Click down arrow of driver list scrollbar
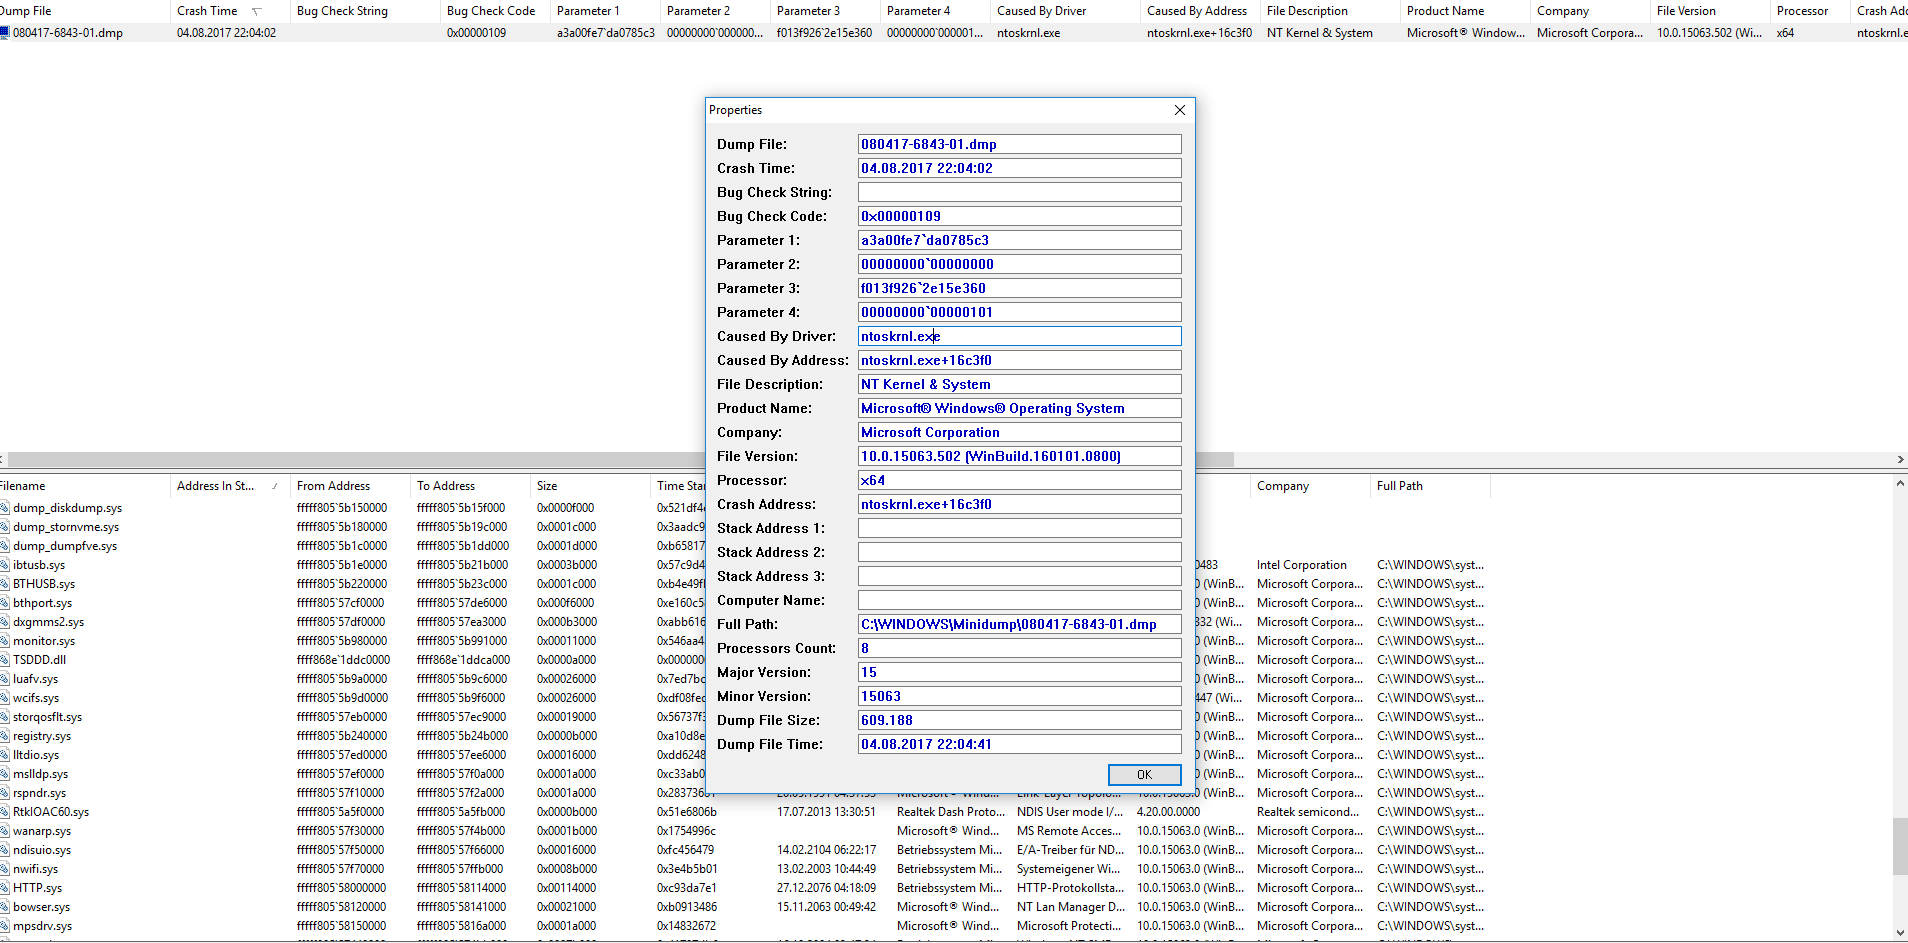 (1900, 933)
